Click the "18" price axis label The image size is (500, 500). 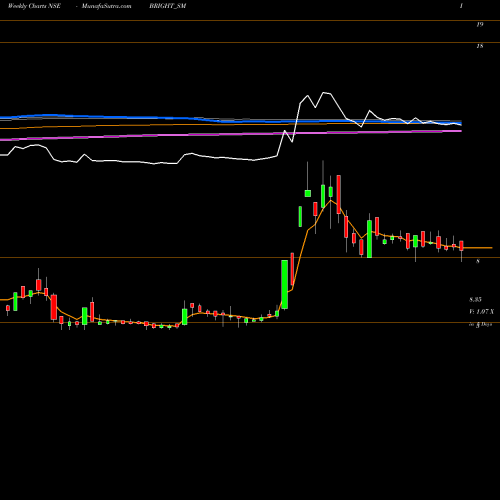coord(480,46)
